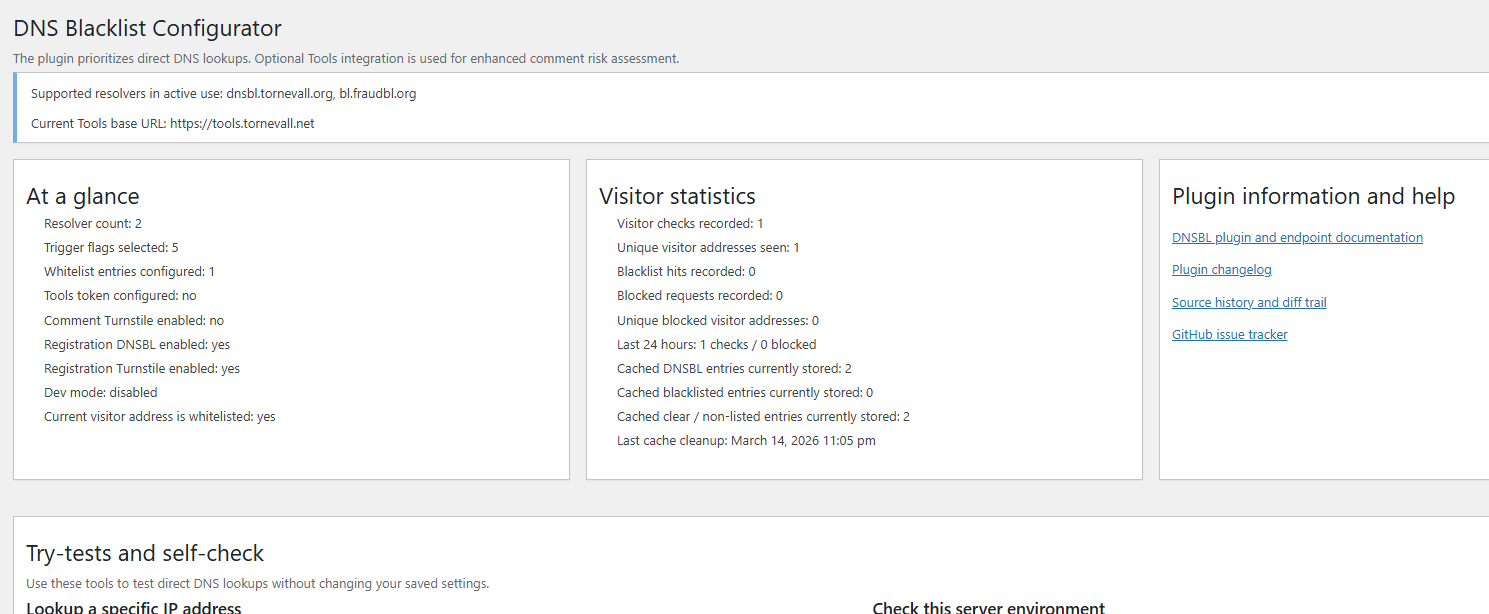Screen dimensions: 1489x614
Task: Open the Plugin changelog
Action: 1221,269
